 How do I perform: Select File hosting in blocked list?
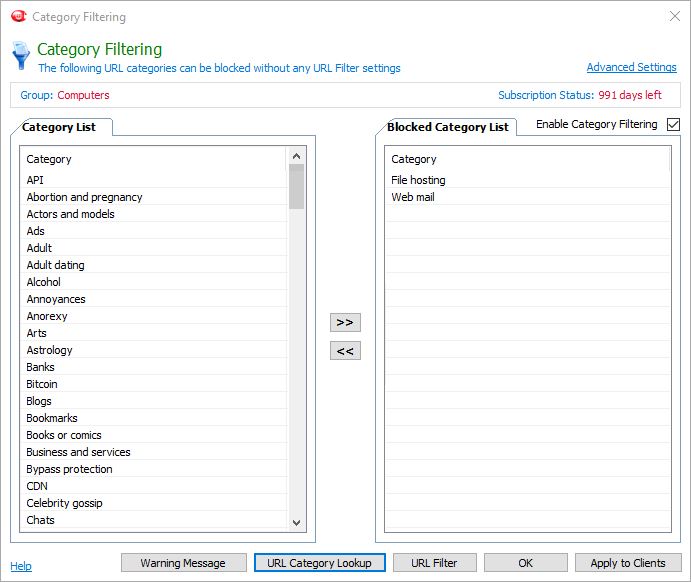point(418,180)
